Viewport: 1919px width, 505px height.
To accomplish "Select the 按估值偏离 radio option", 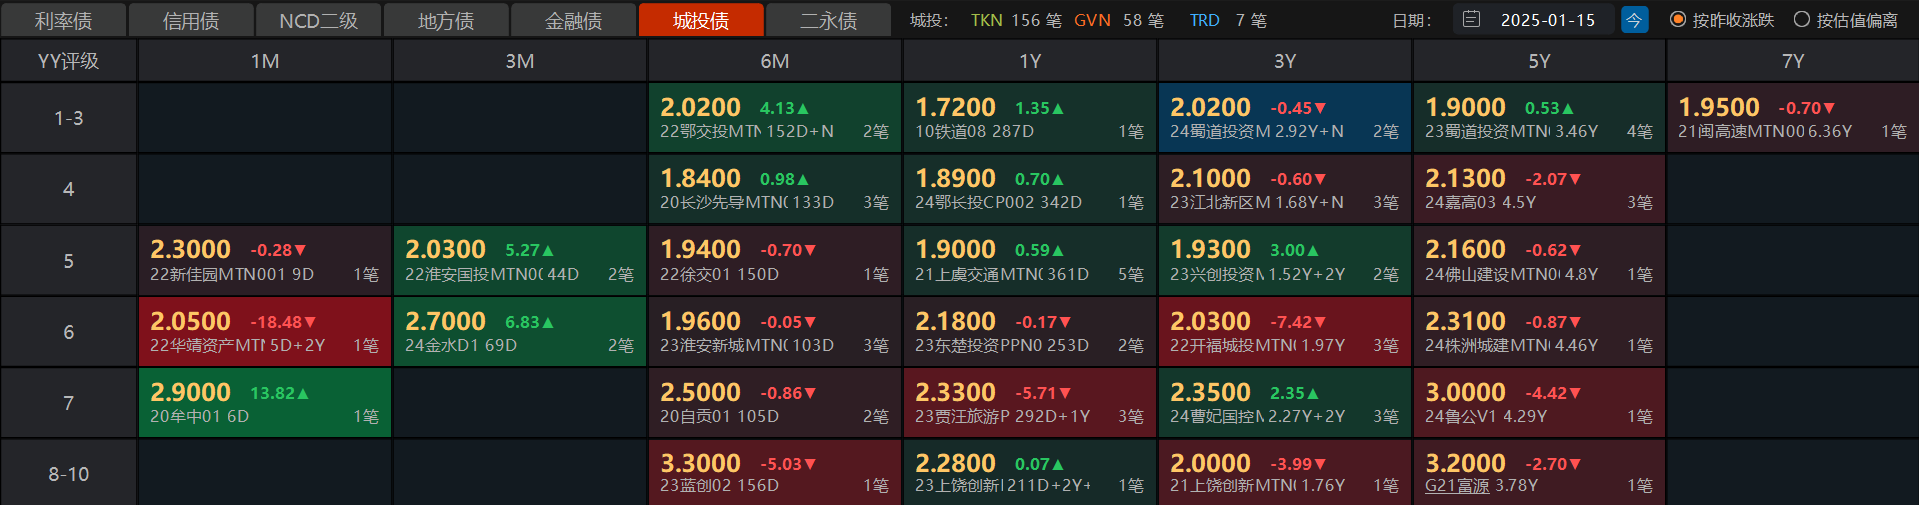I will point(1846,20).
